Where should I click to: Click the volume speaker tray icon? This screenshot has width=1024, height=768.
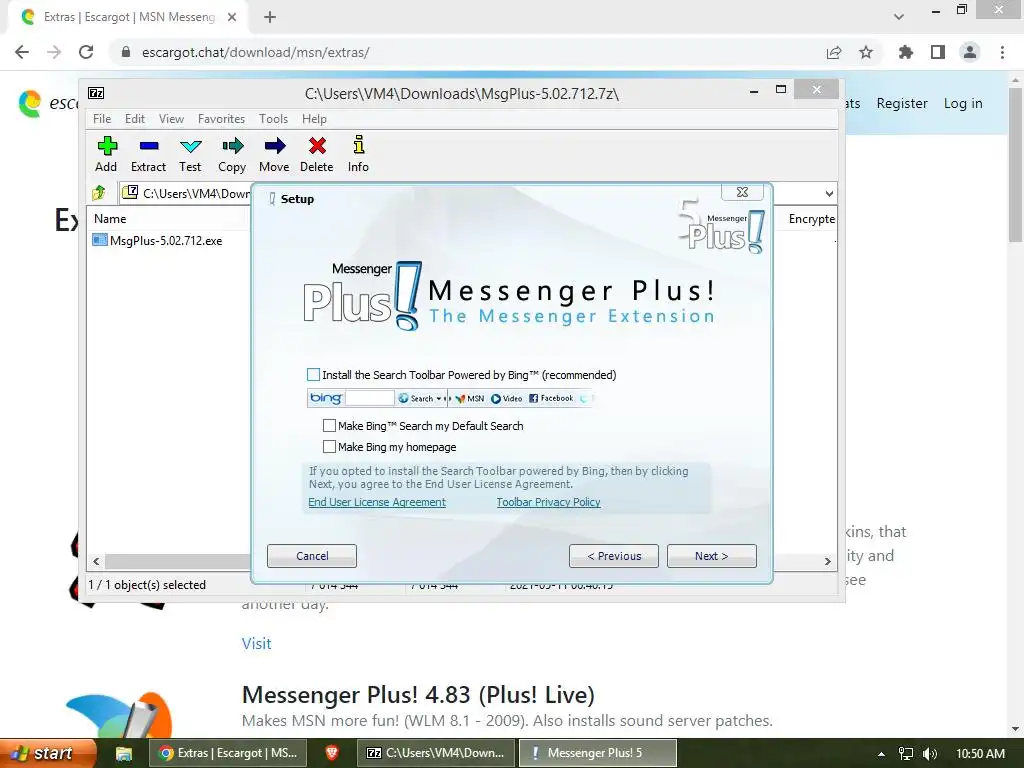coord(931,754)
